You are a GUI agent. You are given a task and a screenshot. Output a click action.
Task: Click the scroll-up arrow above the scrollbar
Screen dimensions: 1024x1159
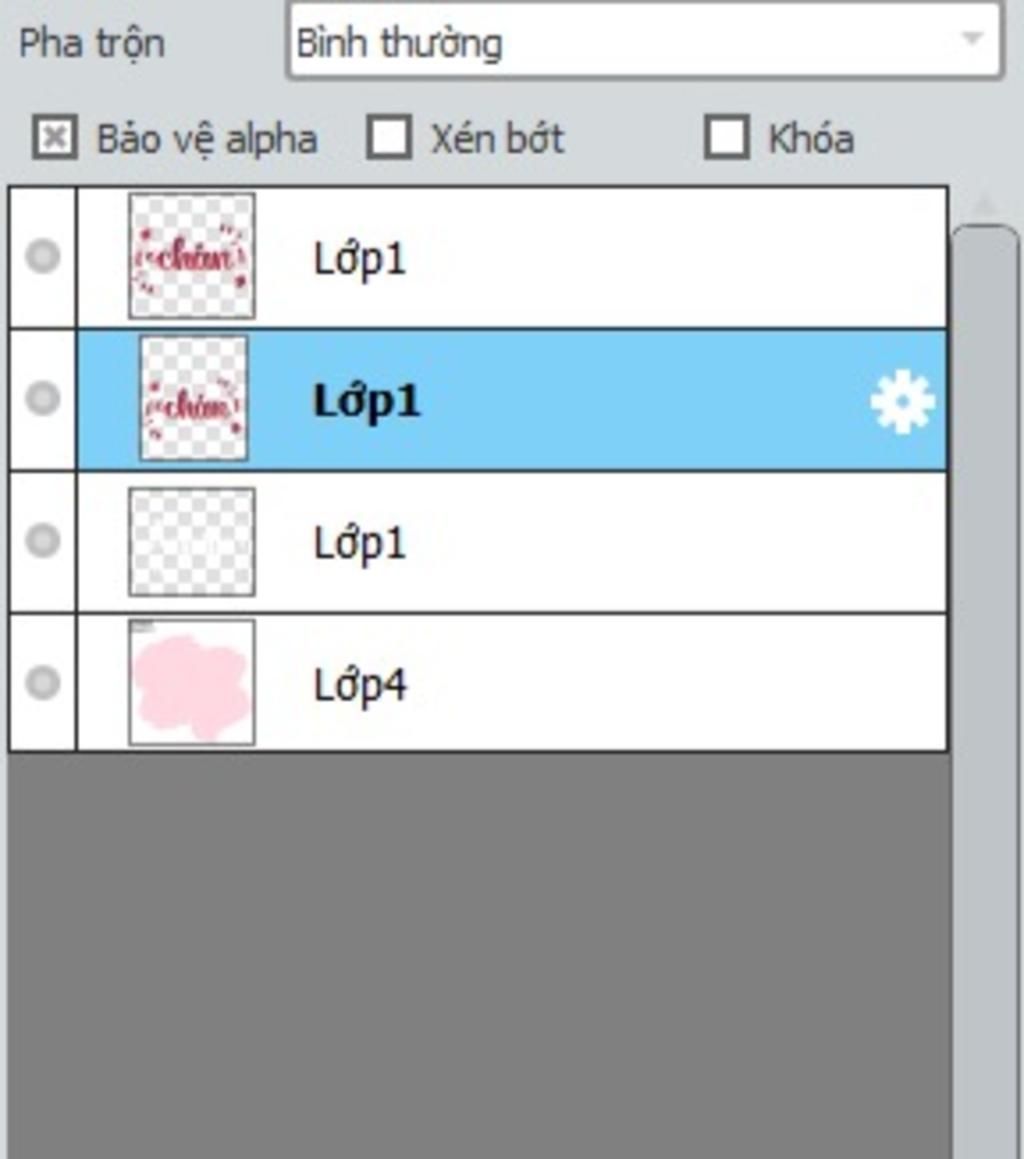tap(985, 203)
